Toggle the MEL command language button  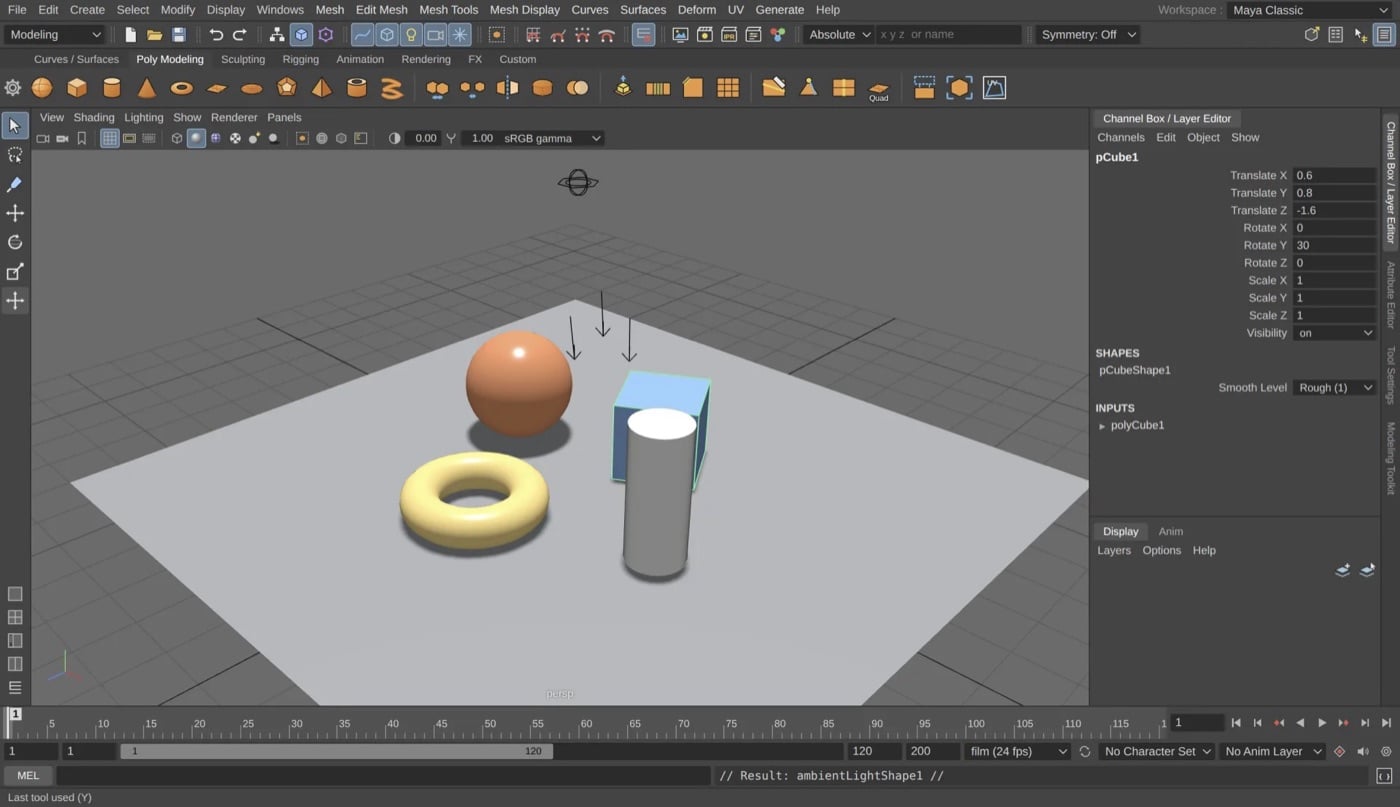pos(28,775)
